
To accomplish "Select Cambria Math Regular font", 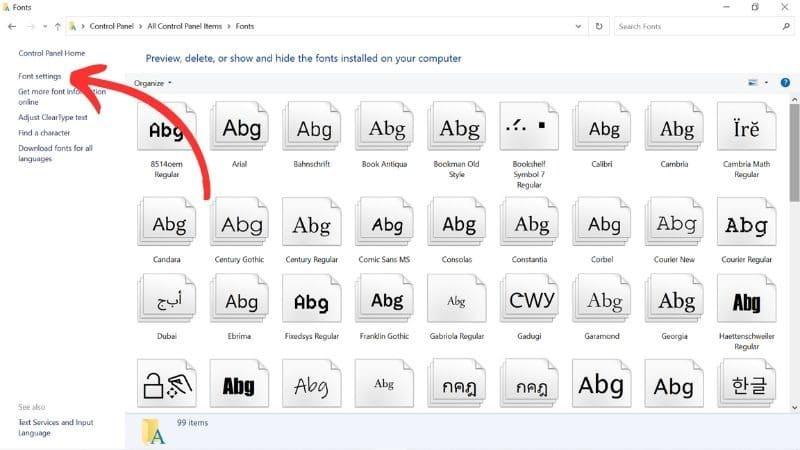I will (x=747, y=127).
